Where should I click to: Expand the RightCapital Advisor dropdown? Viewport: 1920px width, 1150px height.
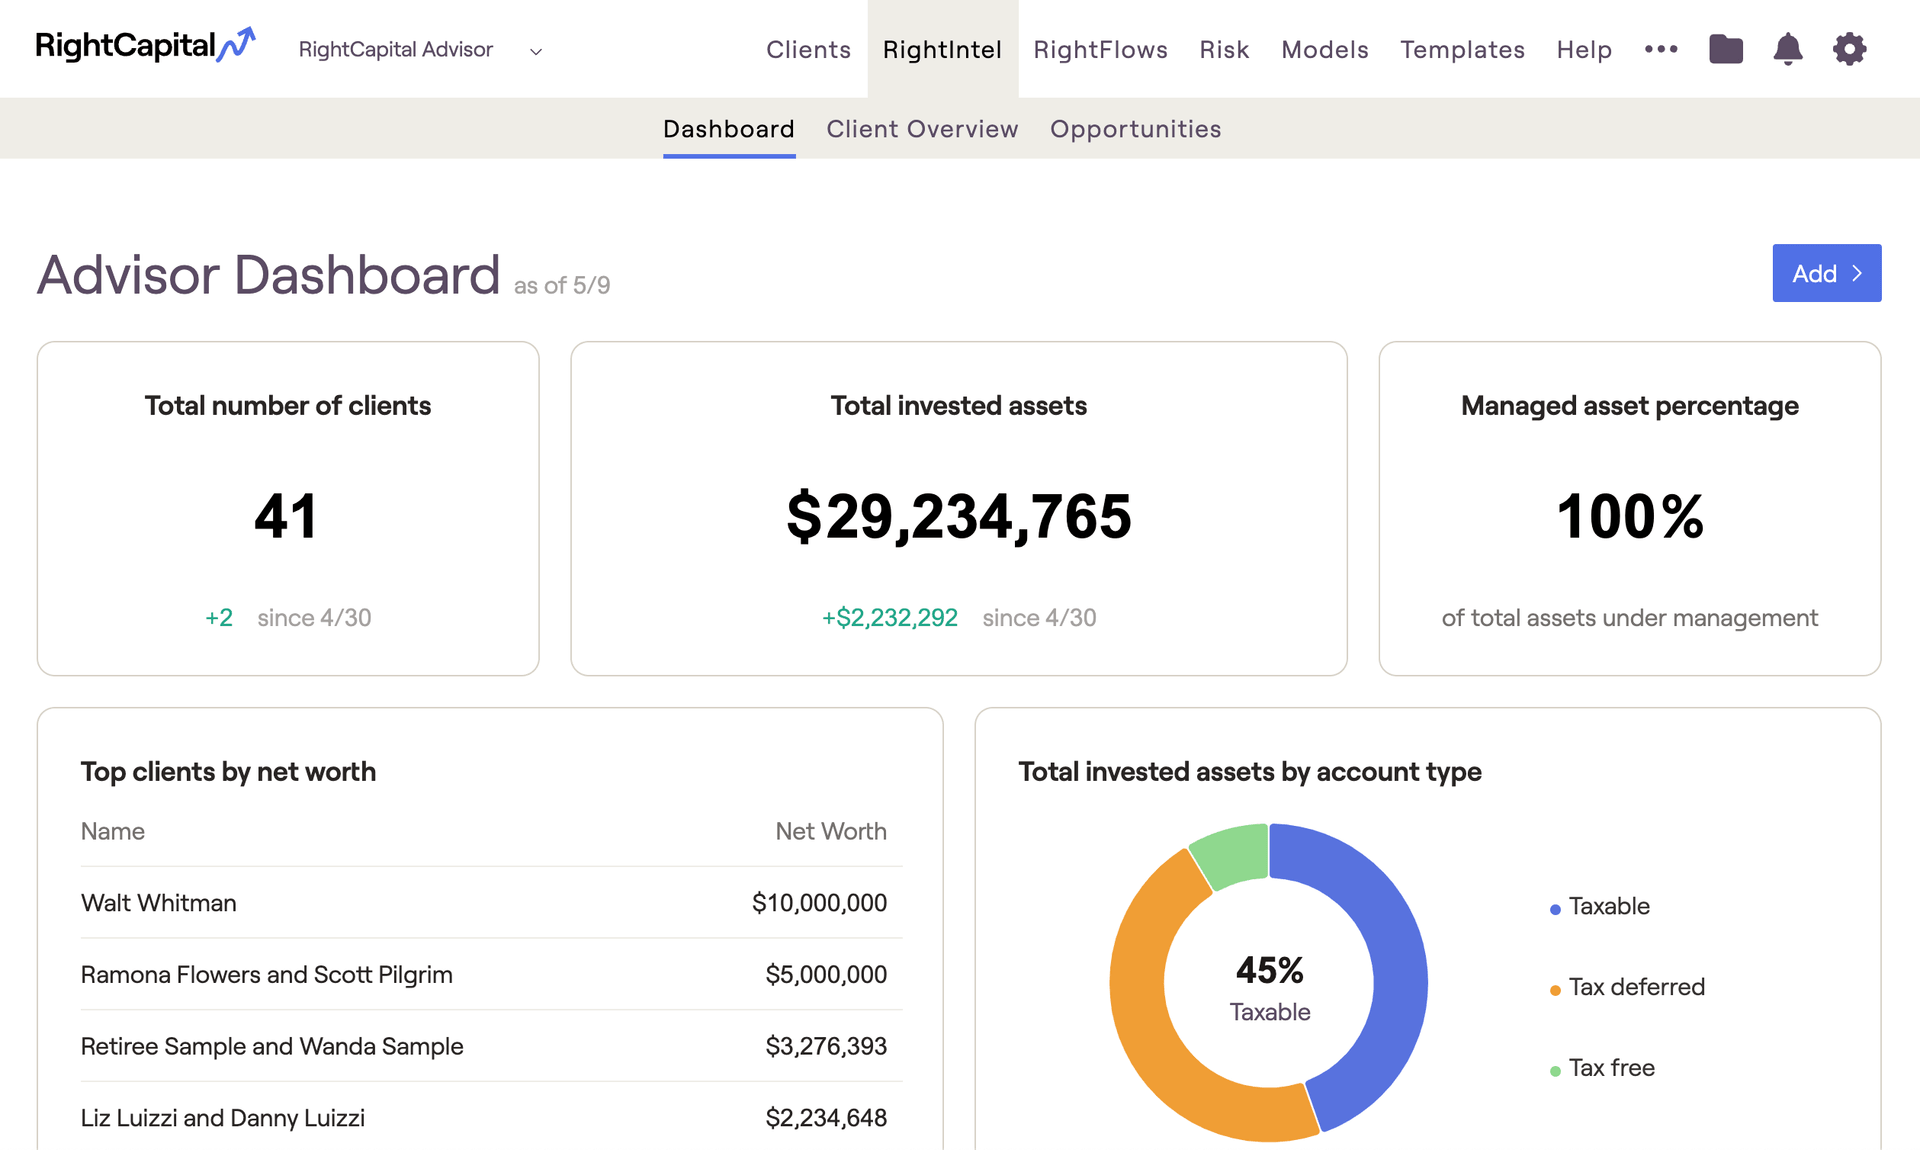[x=420, y=50]
